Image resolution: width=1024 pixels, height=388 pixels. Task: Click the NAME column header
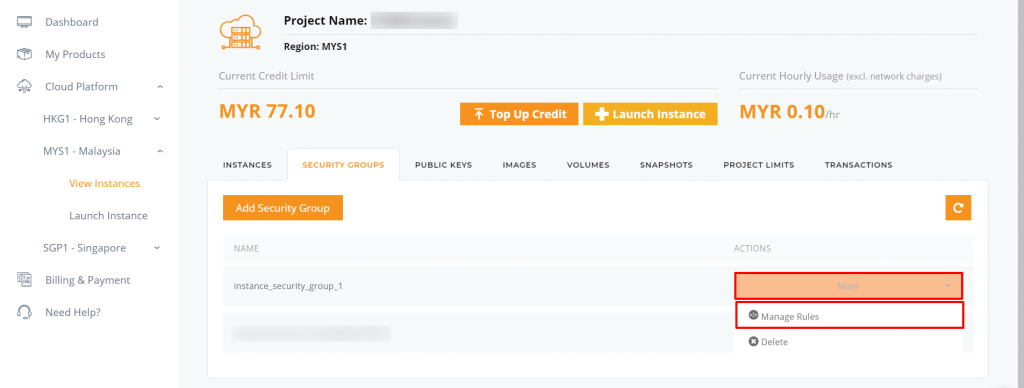point(246,249)
